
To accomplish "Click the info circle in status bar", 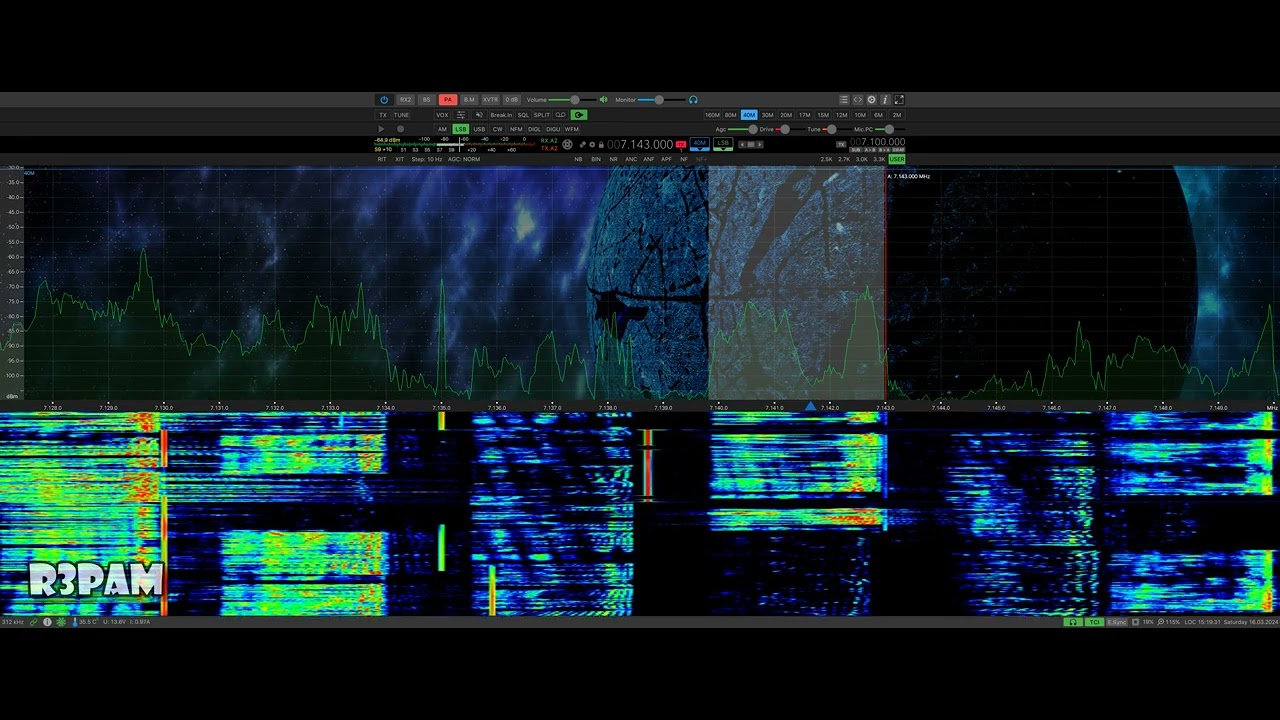I will pyautogui.click(x=47, y=622).
